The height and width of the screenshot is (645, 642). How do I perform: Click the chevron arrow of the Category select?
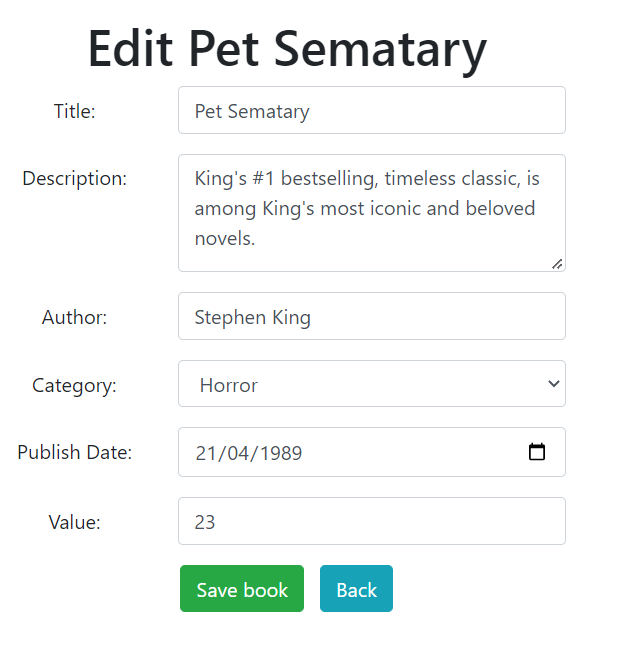pos(554,384)
